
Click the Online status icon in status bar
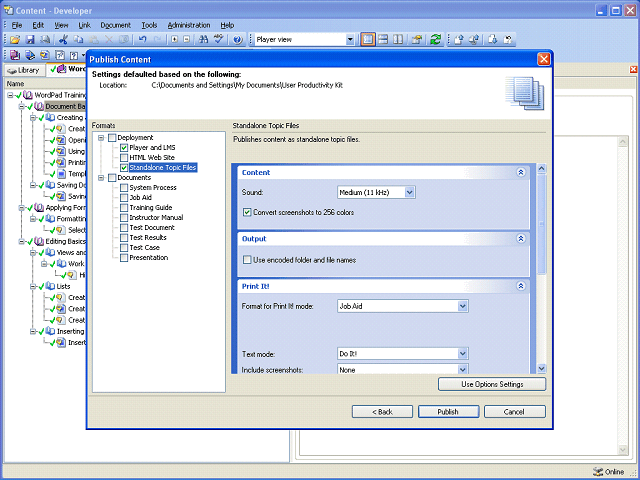click(598, 472)
